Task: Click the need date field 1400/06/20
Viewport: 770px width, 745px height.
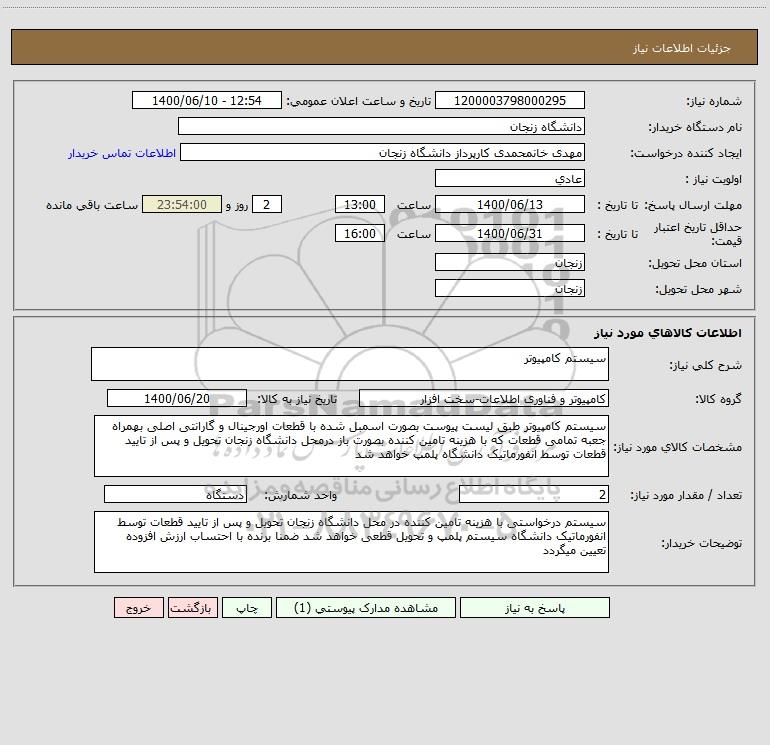Action: [177, 398]
